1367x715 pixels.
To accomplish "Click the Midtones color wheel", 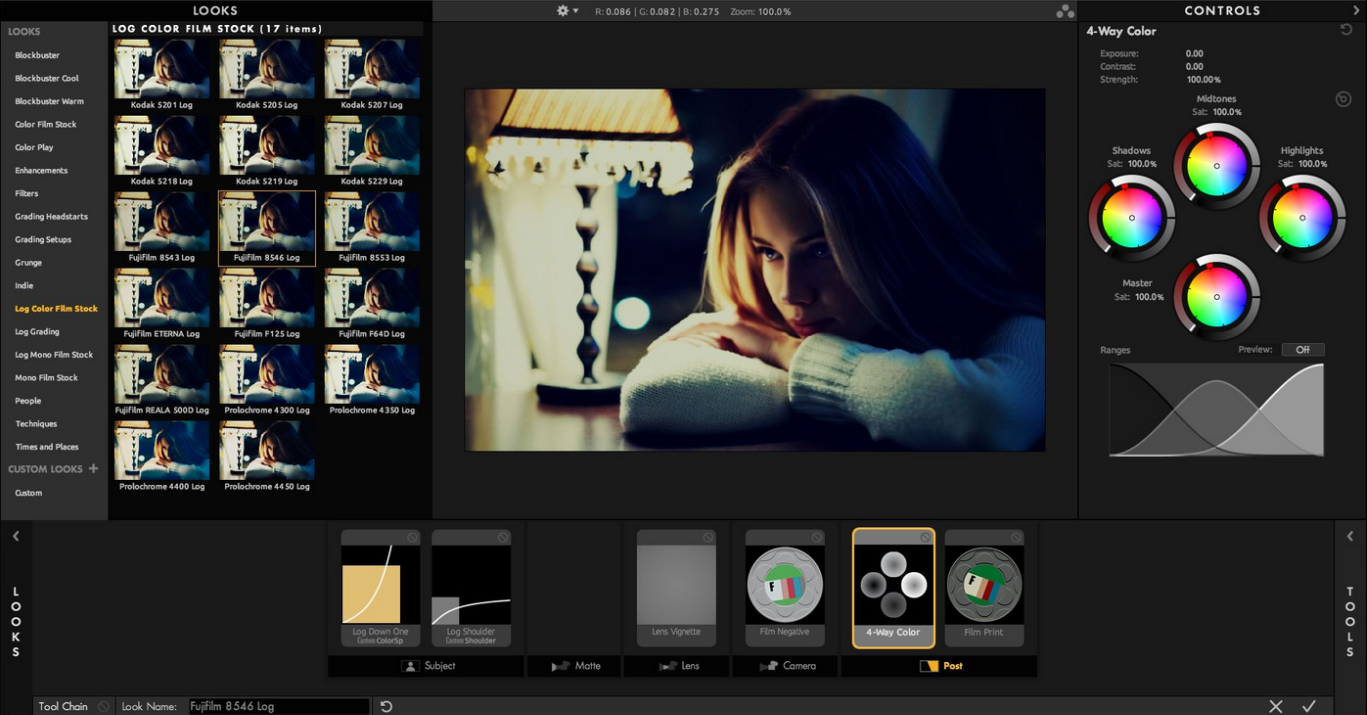I will (x=1217, y=166).
